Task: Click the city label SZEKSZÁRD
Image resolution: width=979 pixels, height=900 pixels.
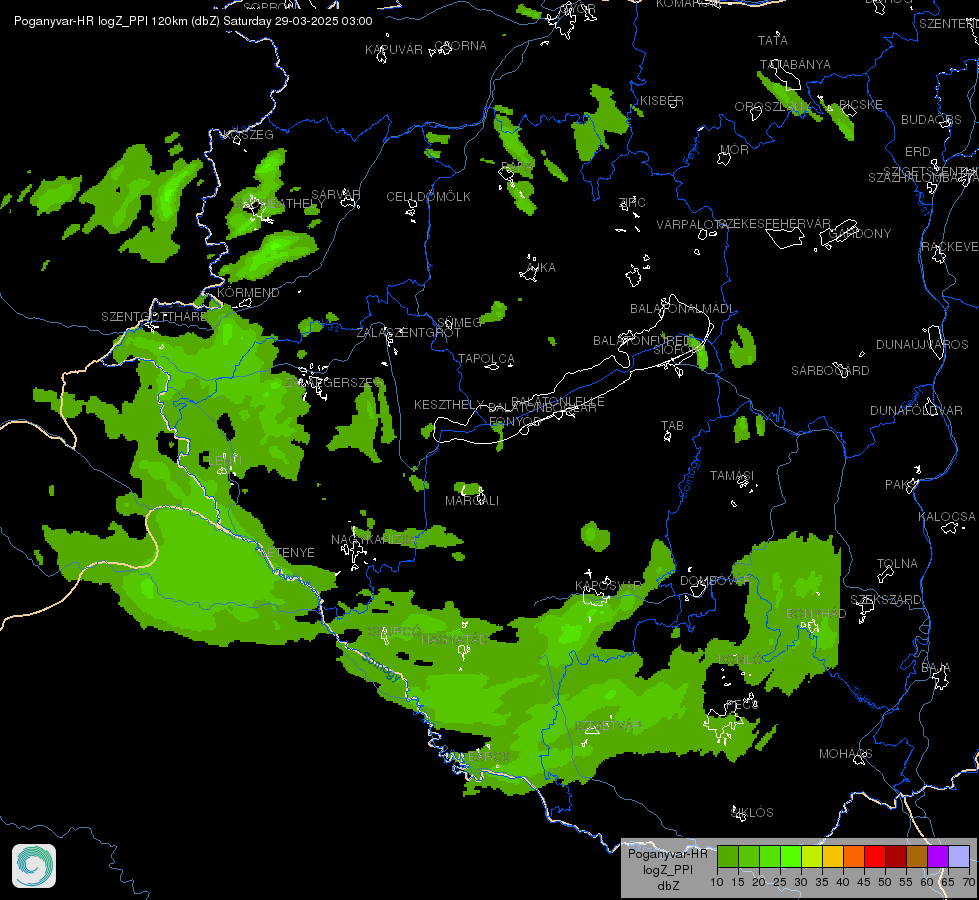Action: pos(886,600)
